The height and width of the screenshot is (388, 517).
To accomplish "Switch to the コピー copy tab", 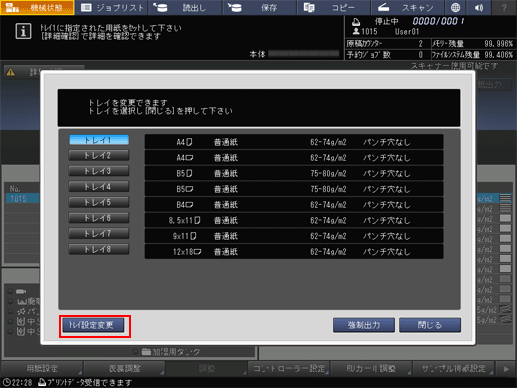I will [333, 8].
